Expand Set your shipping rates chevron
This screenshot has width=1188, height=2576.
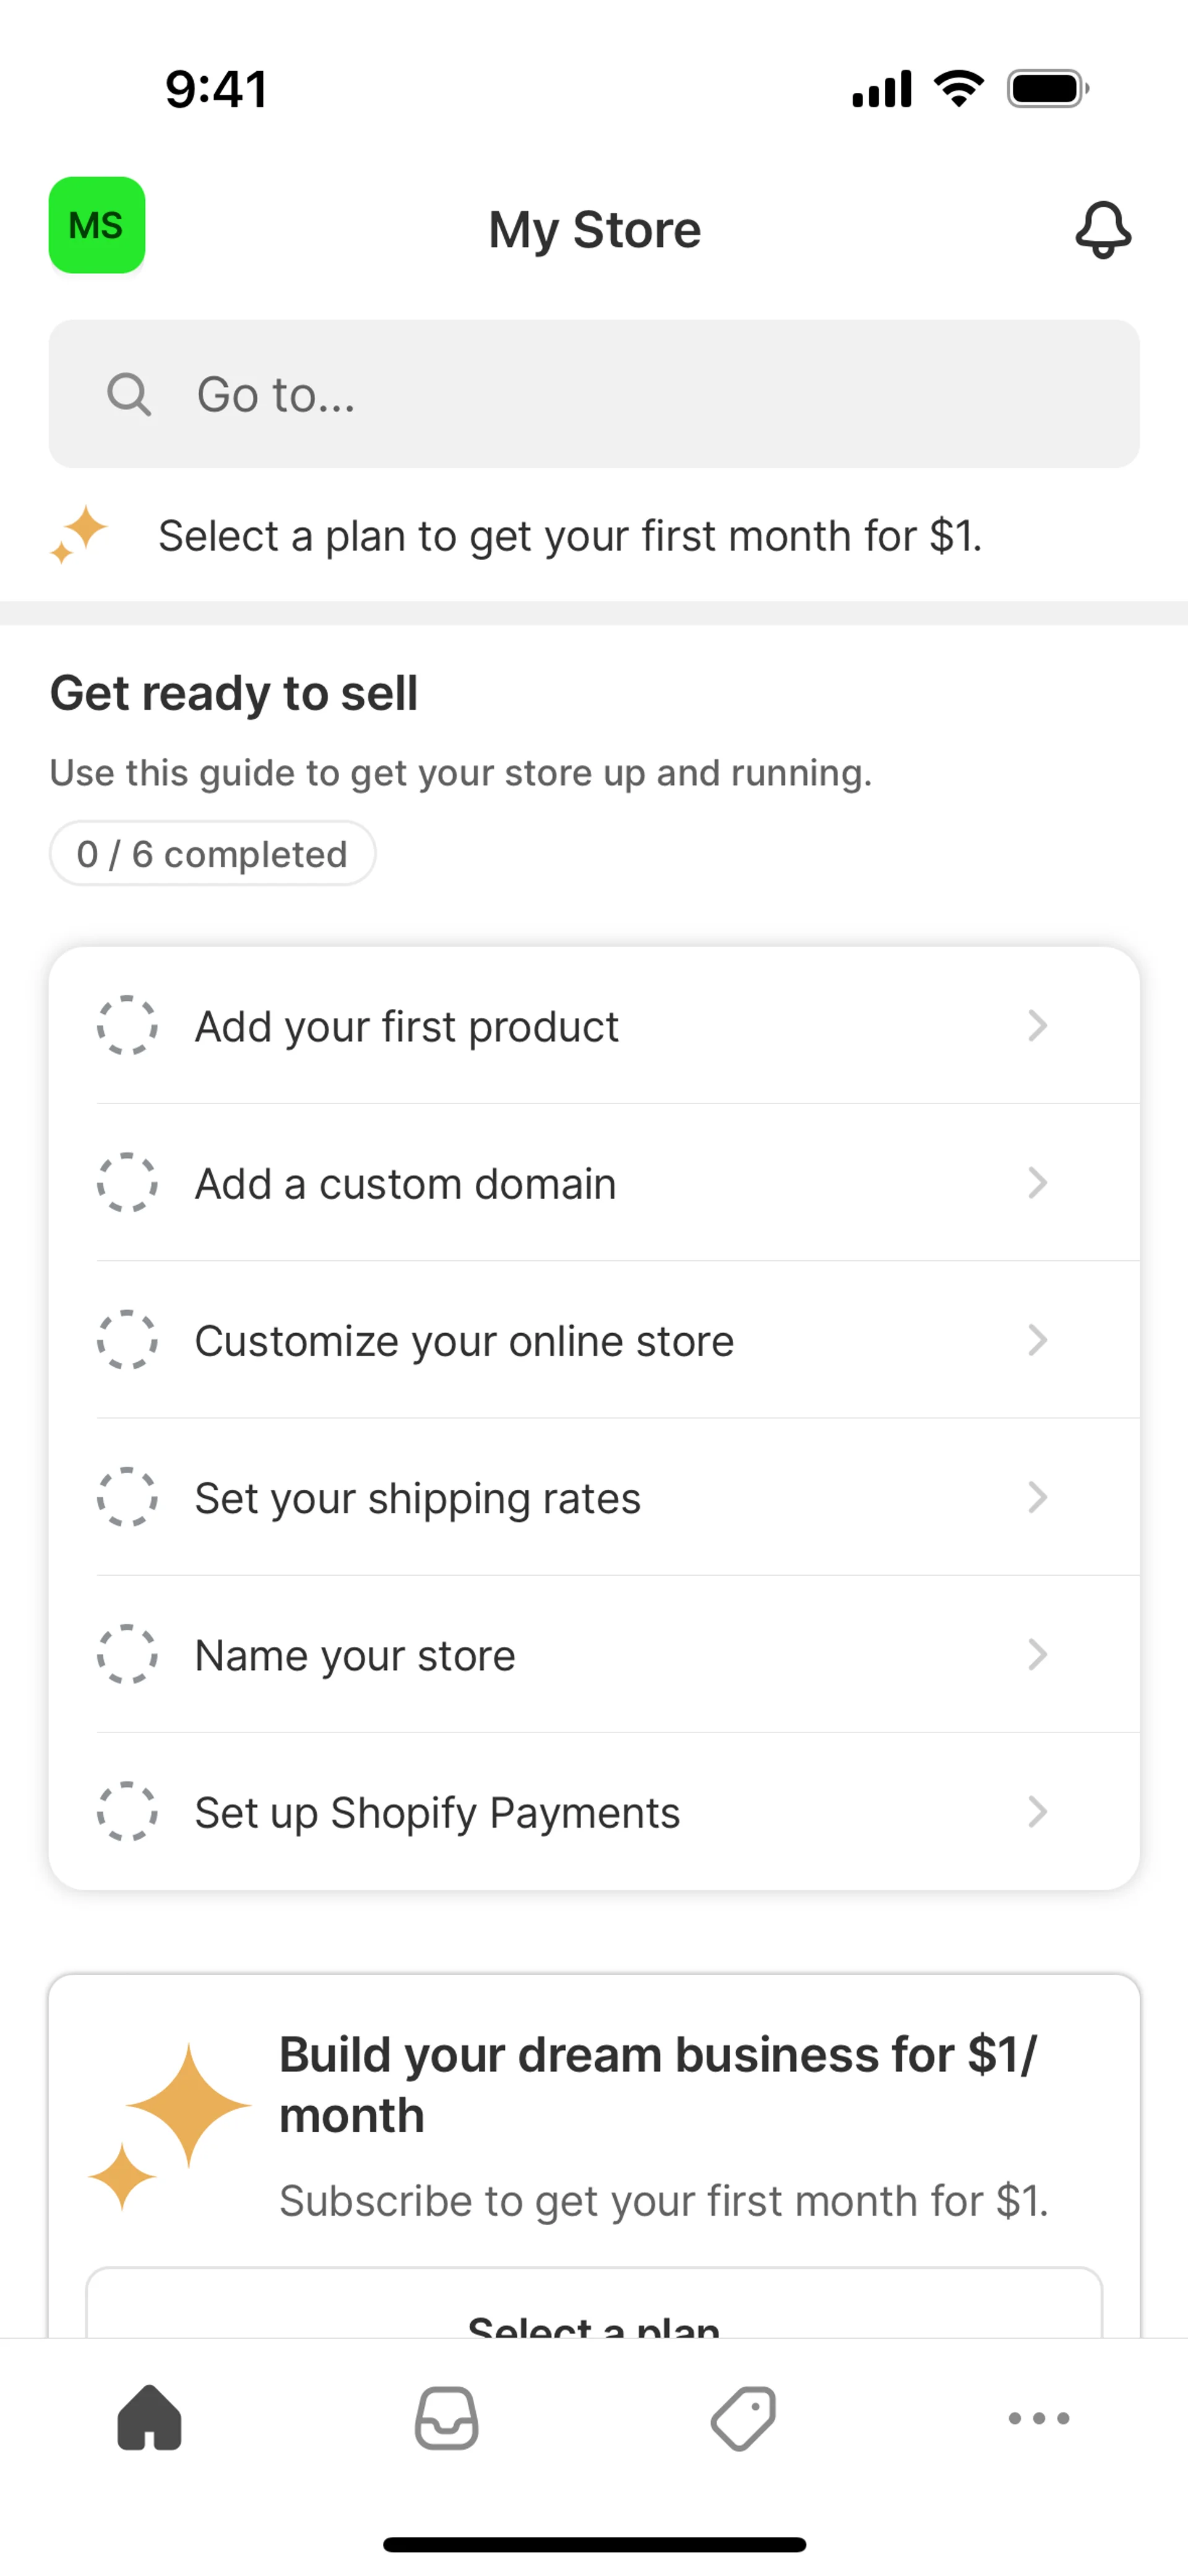(x=1037, y=1497)
